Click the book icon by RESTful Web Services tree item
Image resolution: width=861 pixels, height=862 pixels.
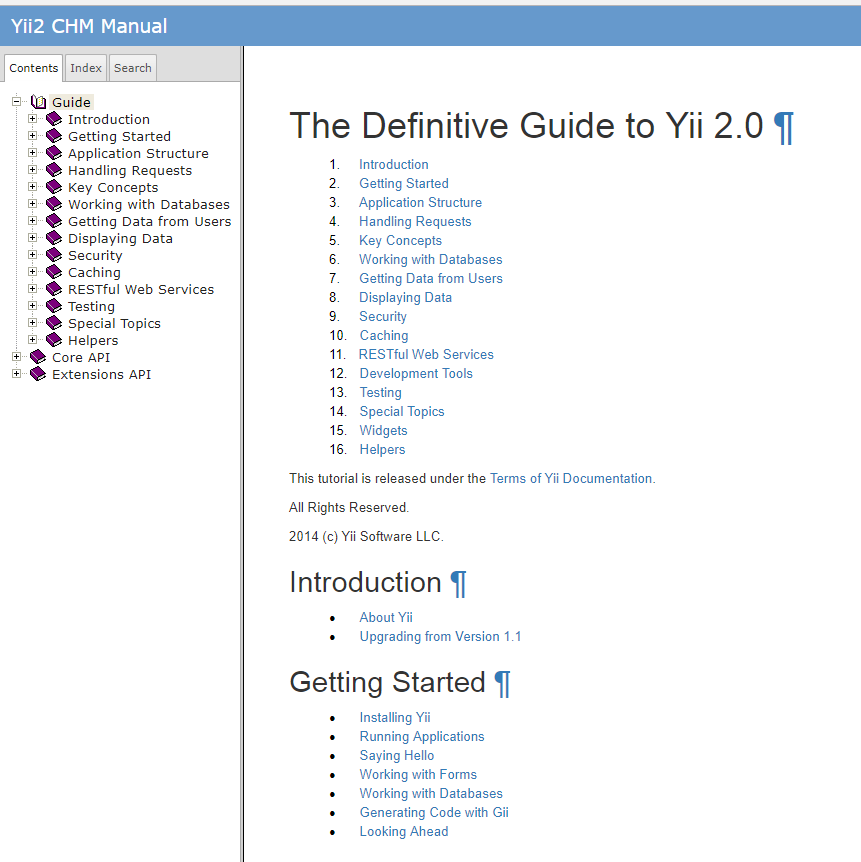coord(54,289)
